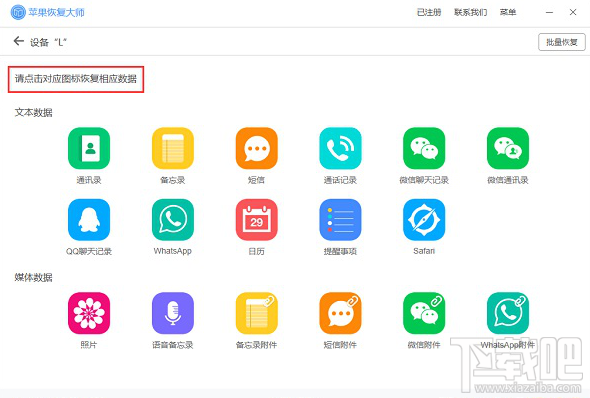Click the WhatsApp recovery icon

pos(173,220)
